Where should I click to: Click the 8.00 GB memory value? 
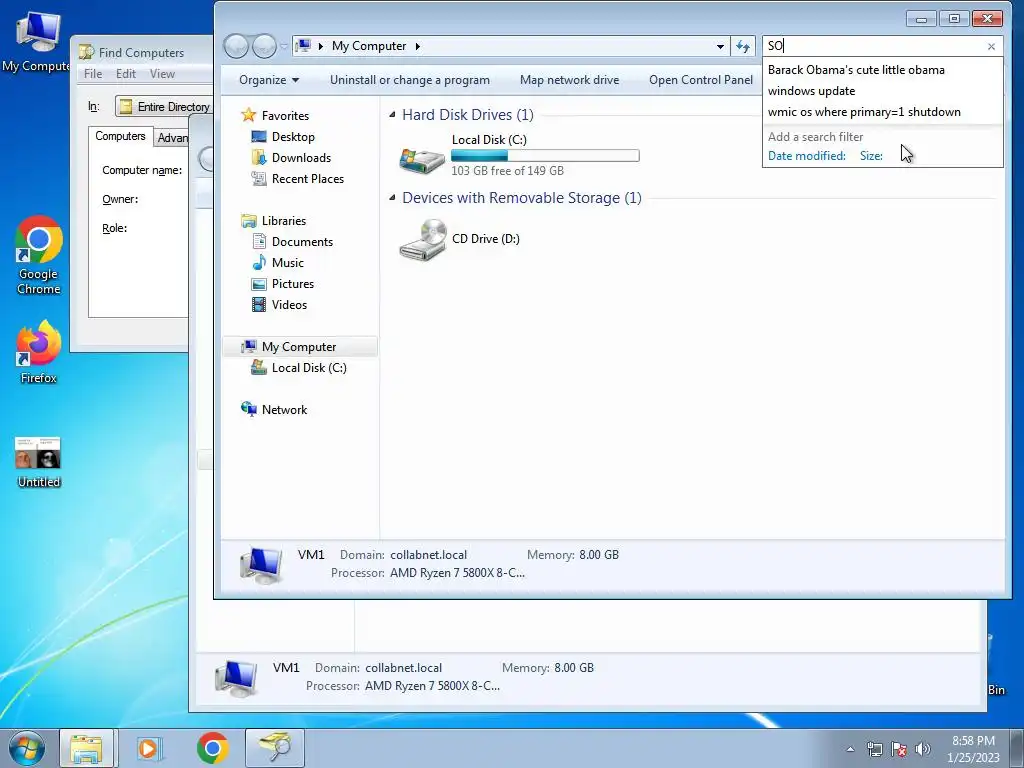pyautogui.click(x=599, y=554)
